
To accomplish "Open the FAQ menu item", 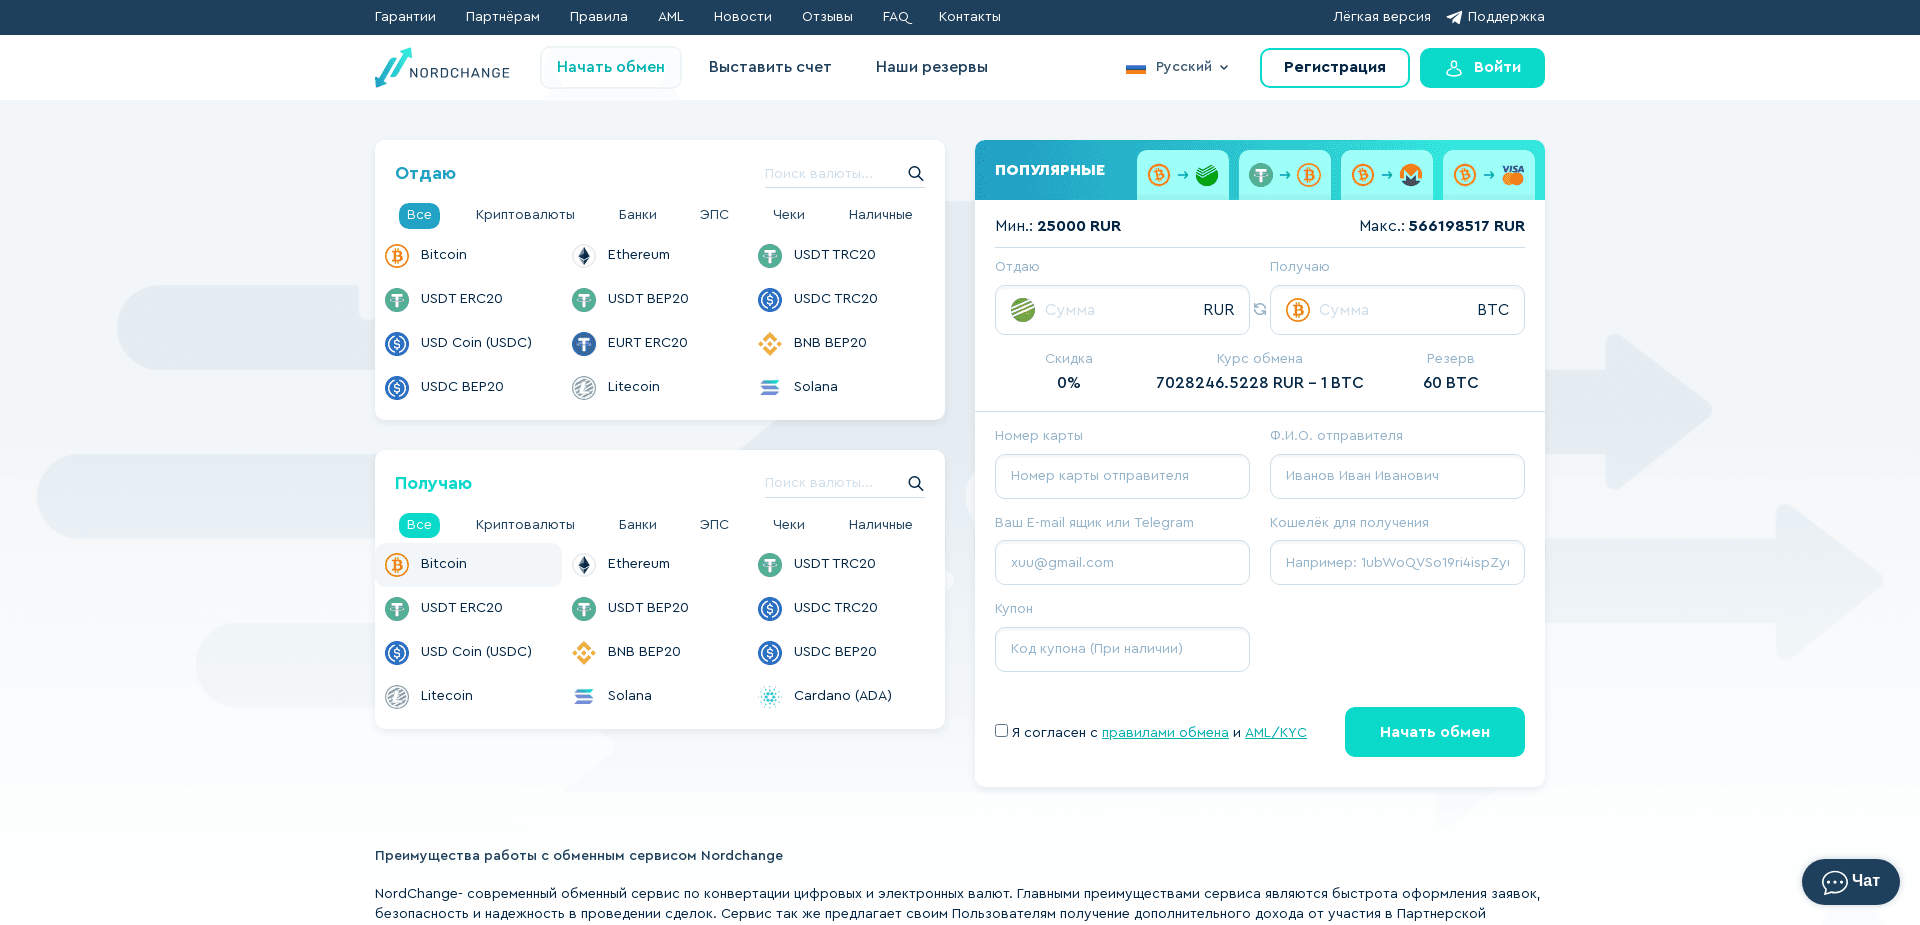I will click(896, 17).
